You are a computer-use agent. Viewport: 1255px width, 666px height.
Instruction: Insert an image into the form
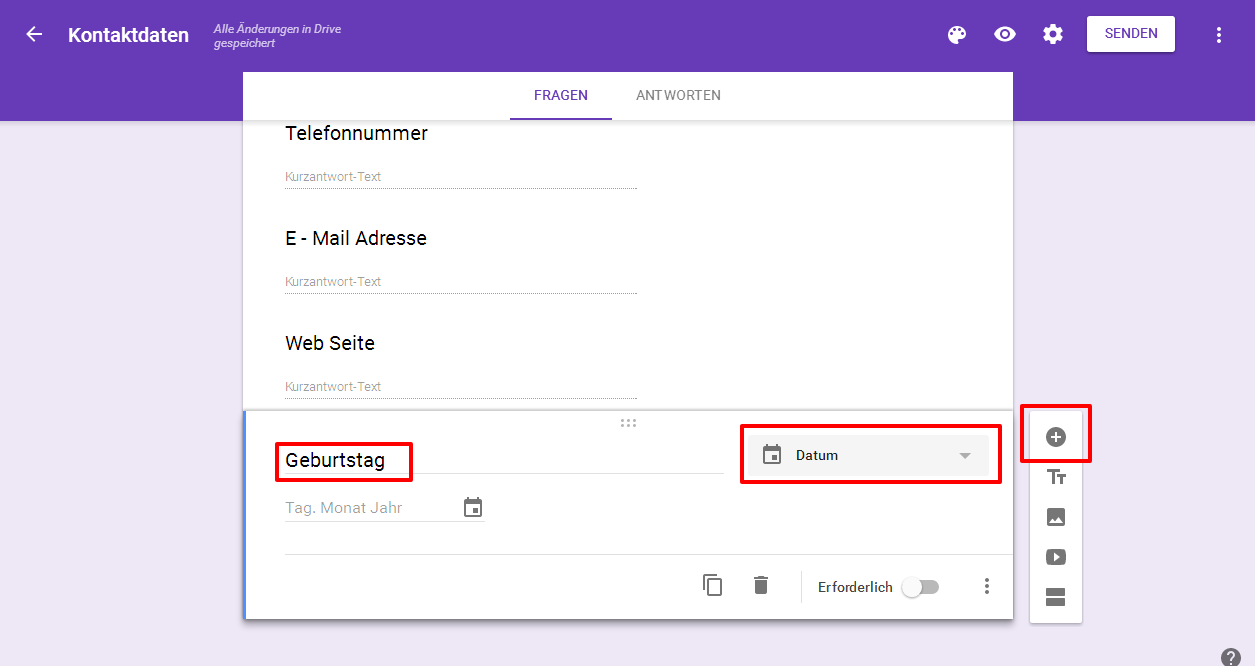1055,517
